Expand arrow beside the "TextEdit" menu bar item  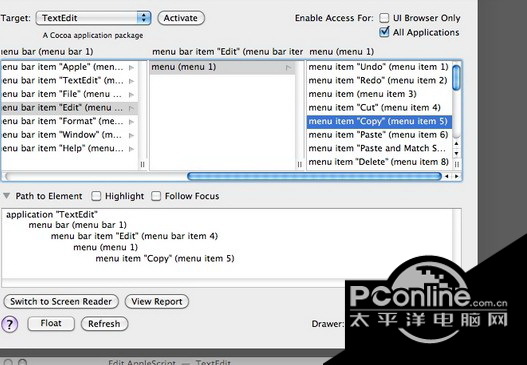[x=131, y=81]
